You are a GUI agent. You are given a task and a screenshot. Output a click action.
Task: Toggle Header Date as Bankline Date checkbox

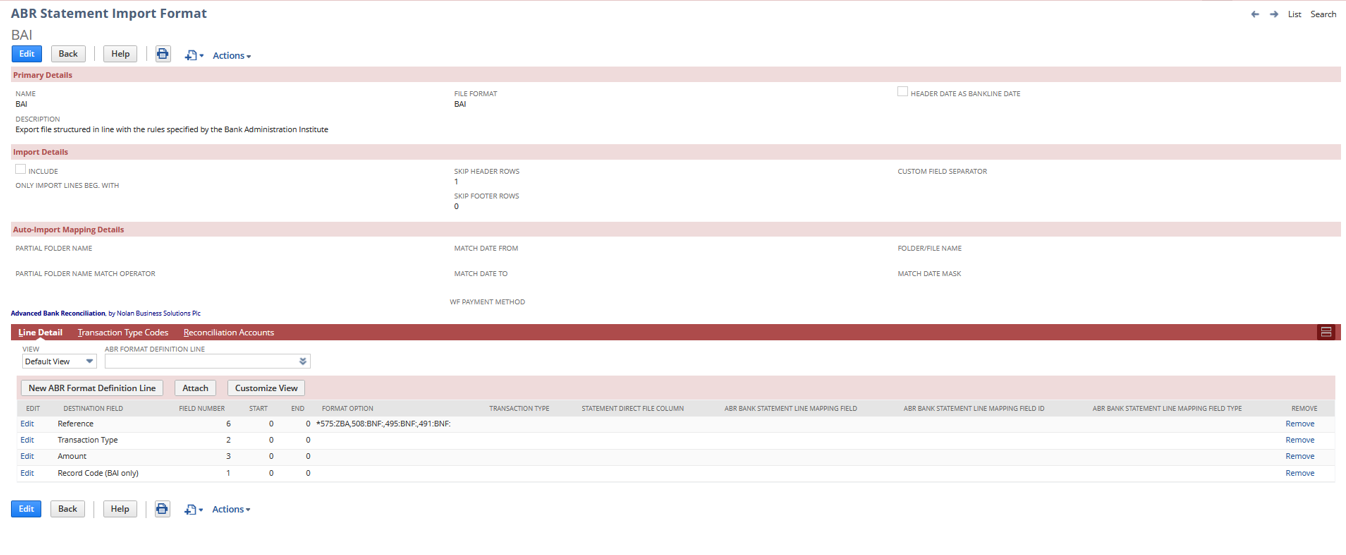902,92
